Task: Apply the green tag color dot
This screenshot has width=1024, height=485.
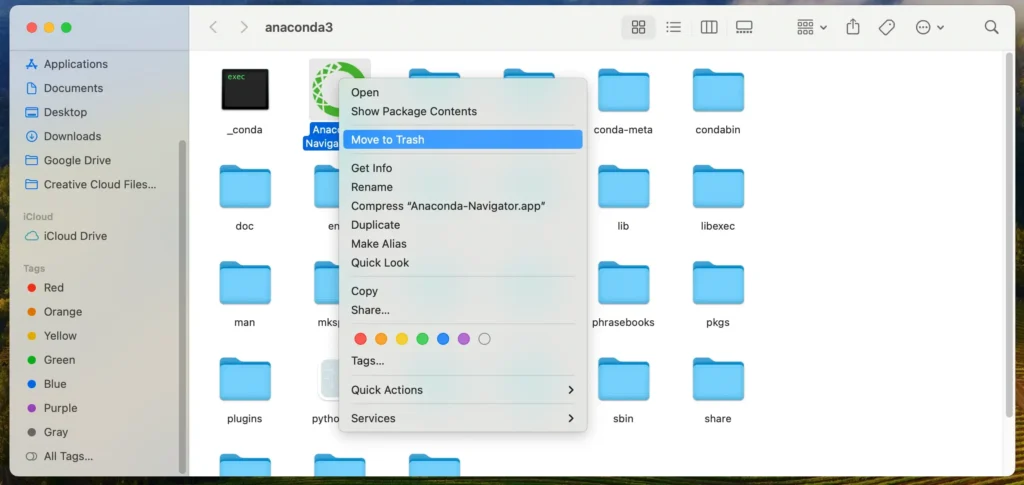Action: pos(423,339)
